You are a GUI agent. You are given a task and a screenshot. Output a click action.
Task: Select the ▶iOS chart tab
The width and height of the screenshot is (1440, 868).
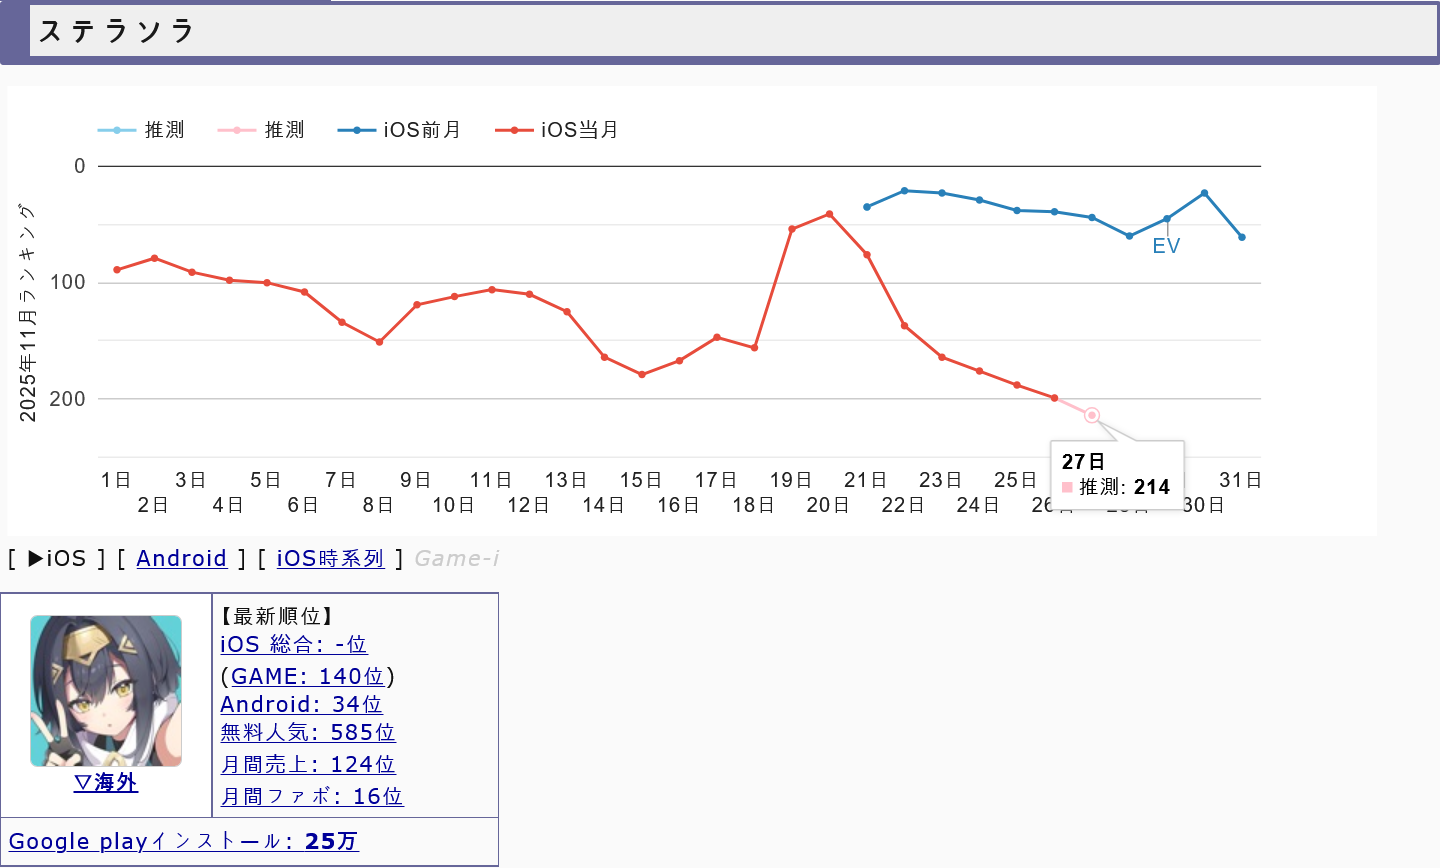click(57, 558)
